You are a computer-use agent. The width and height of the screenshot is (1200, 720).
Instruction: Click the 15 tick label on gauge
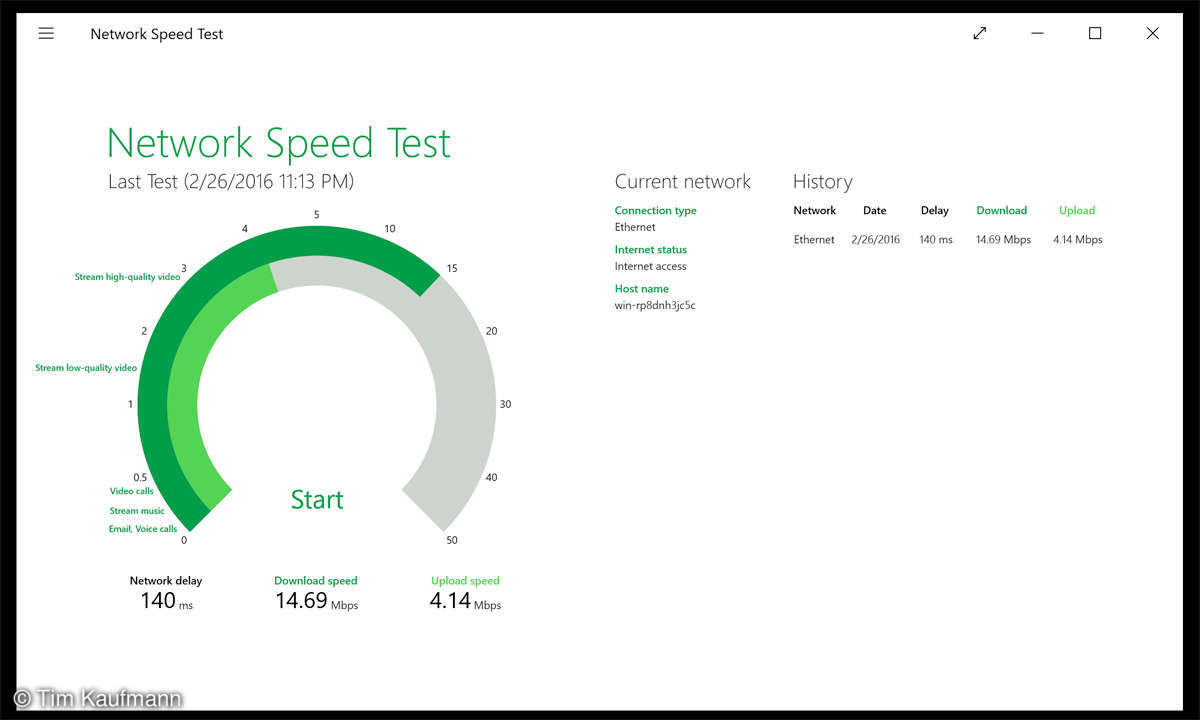pyautogui.click(x=452, y=268)
